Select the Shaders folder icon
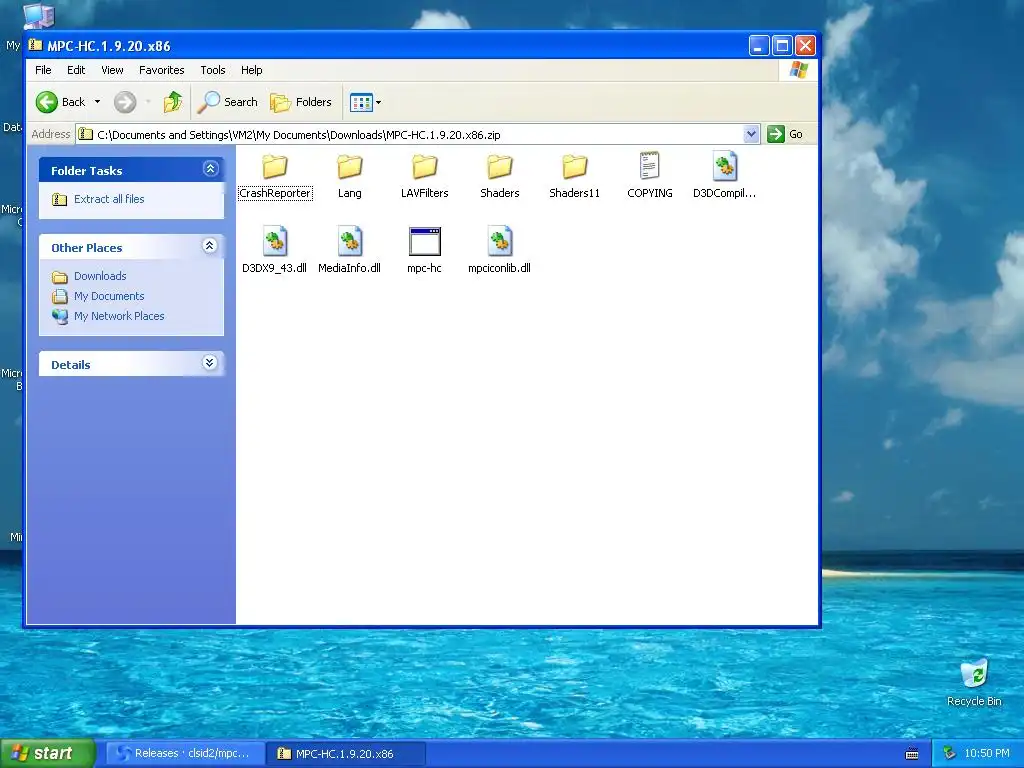Image resolution: width=1024 pixels, height=768 pixels. tap(500, 167)
